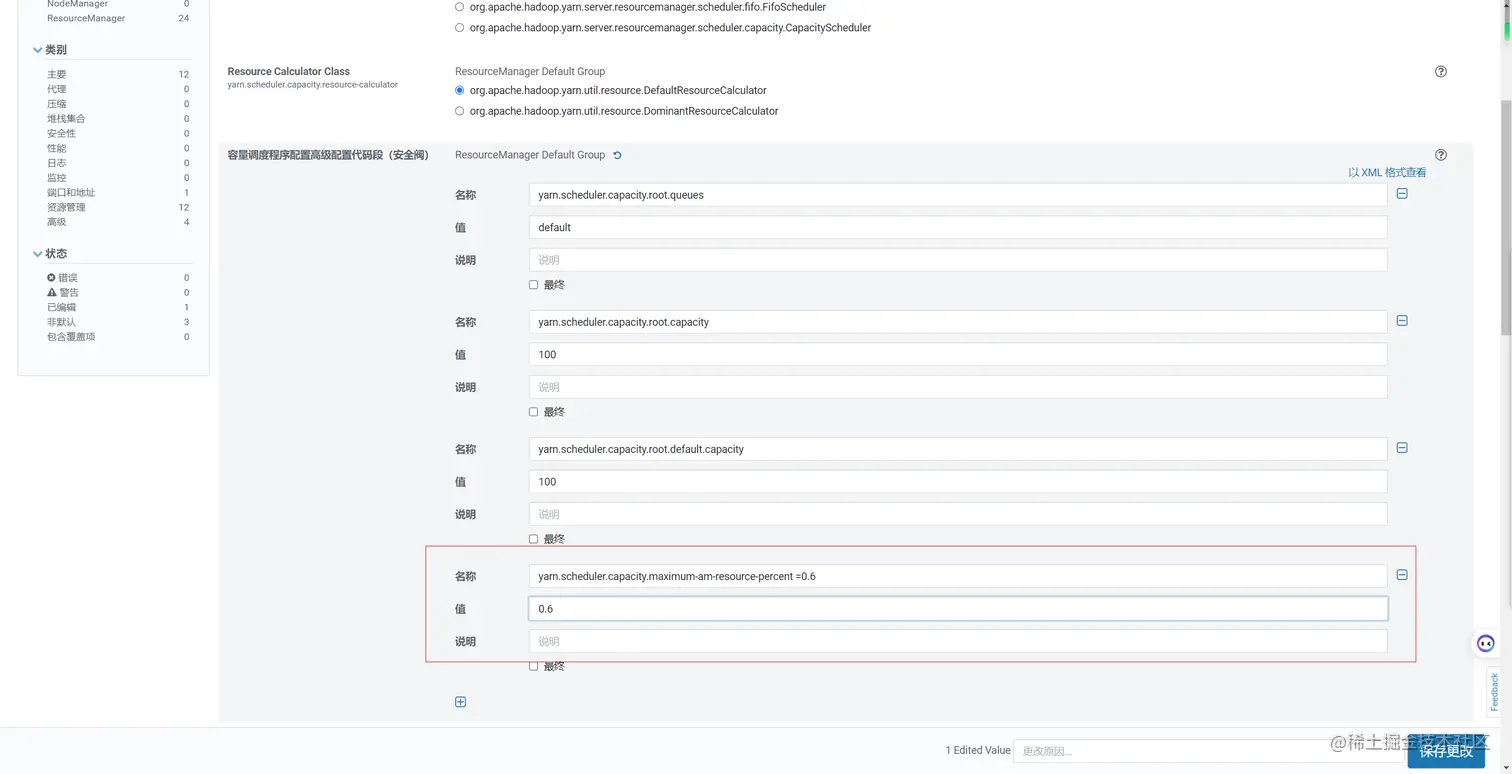Check 最终 under the root.queues property

coord(533,285)
